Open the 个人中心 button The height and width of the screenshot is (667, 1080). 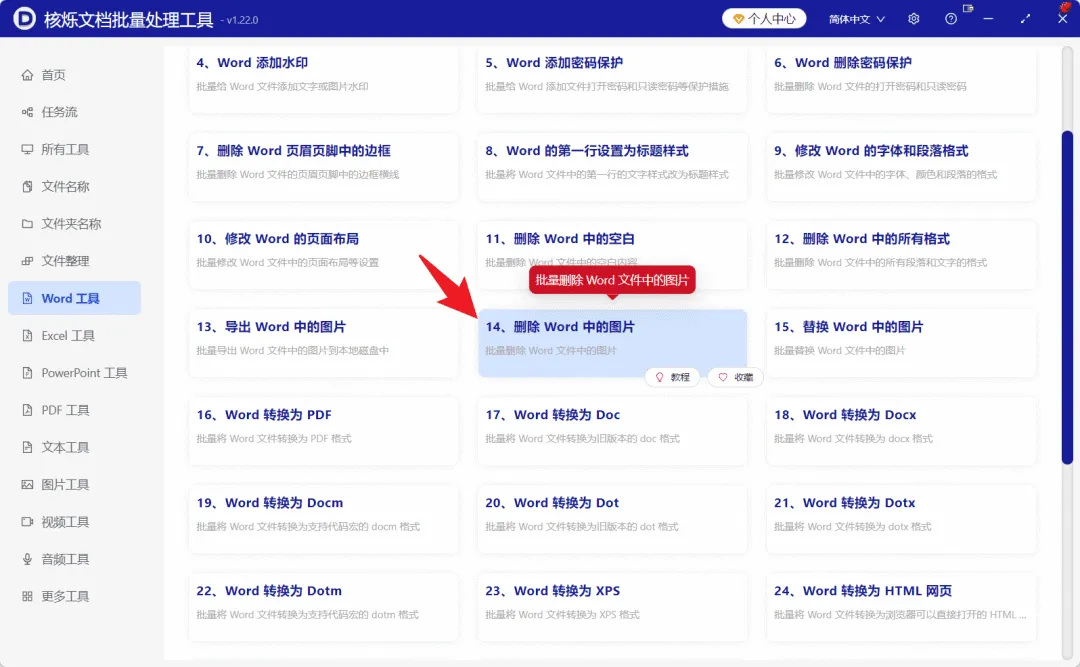tap(764, 19)
